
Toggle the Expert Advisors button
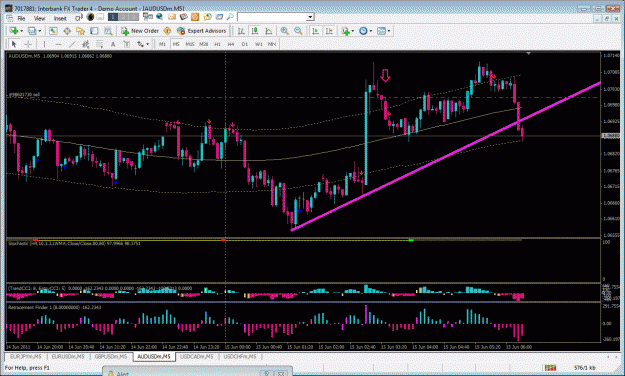[202, 31]
